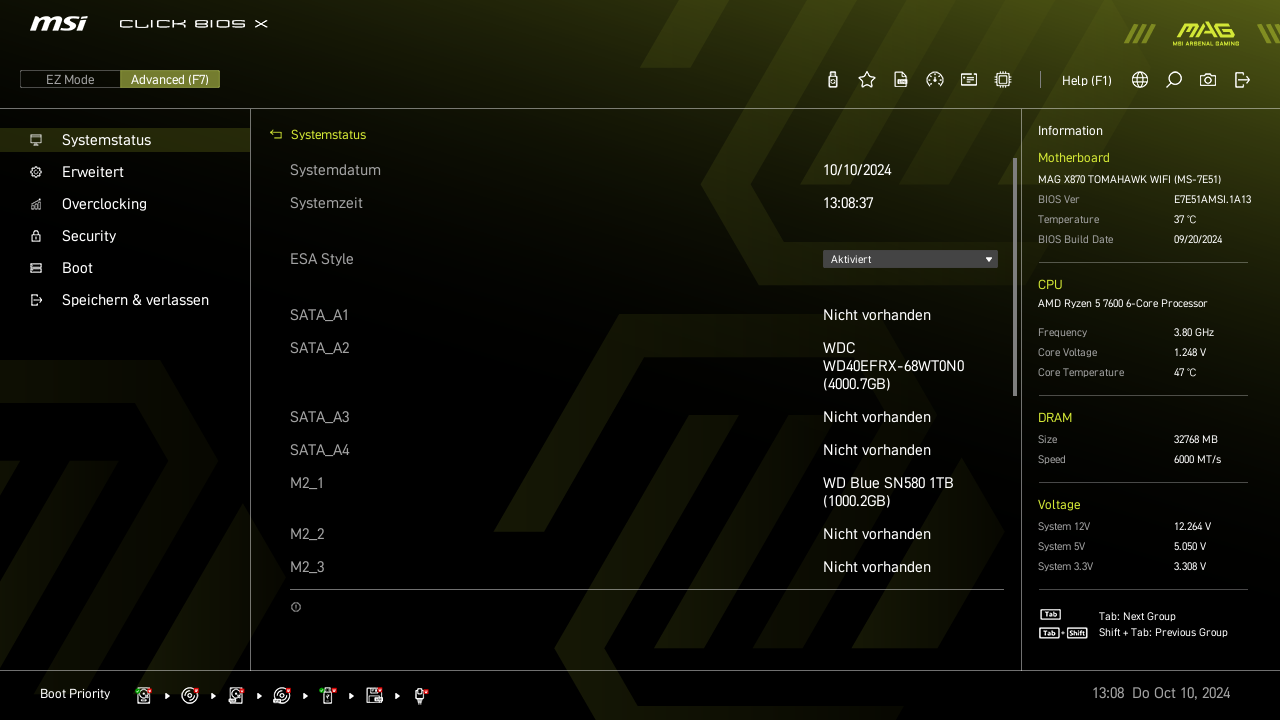
Task: Click the exit icon in top bar
Action: pos(1242,80)
